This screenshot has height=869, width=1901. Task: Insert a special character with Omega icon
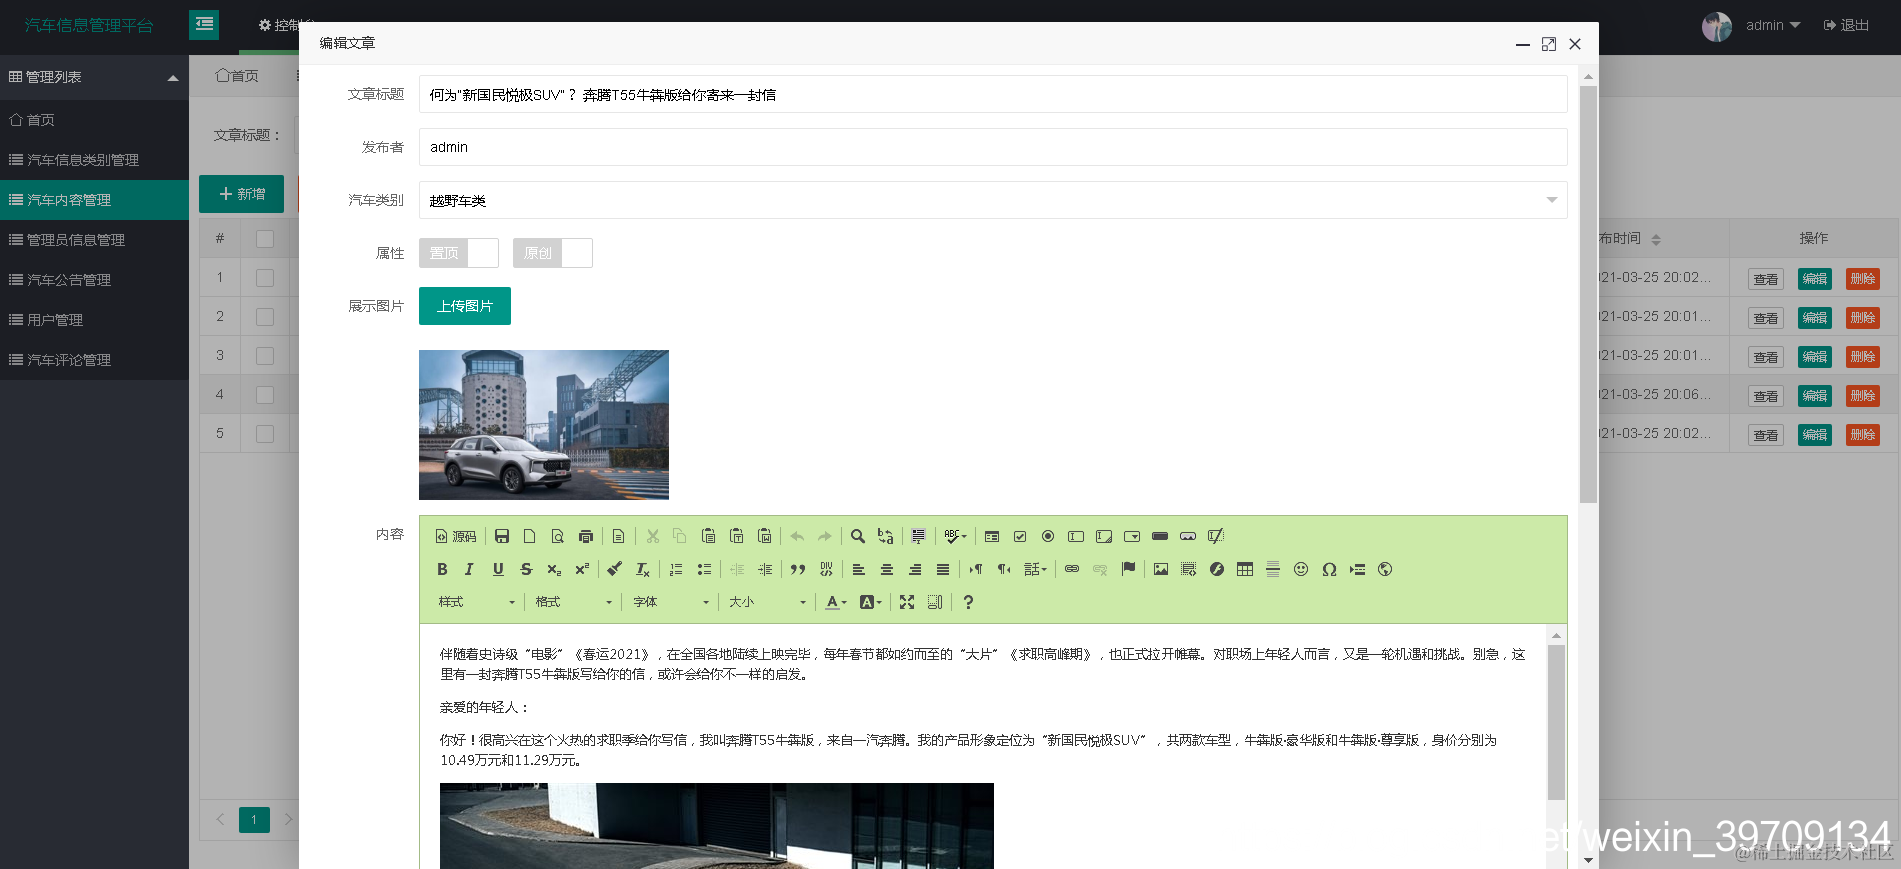point(1329,570)
